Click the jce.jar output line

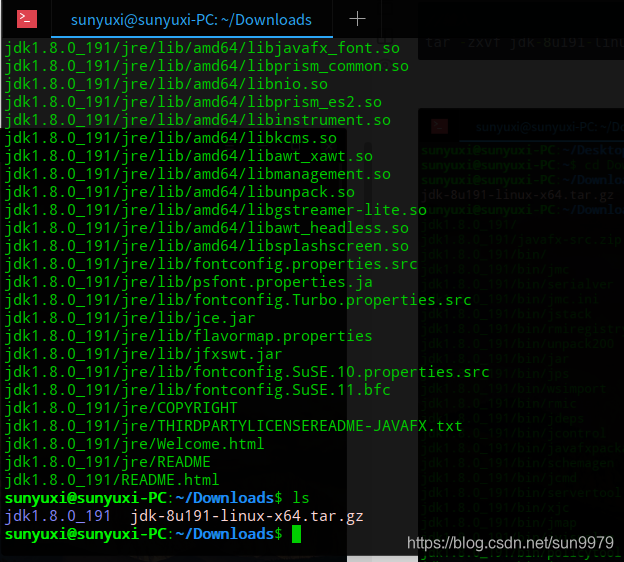point(130,318)
